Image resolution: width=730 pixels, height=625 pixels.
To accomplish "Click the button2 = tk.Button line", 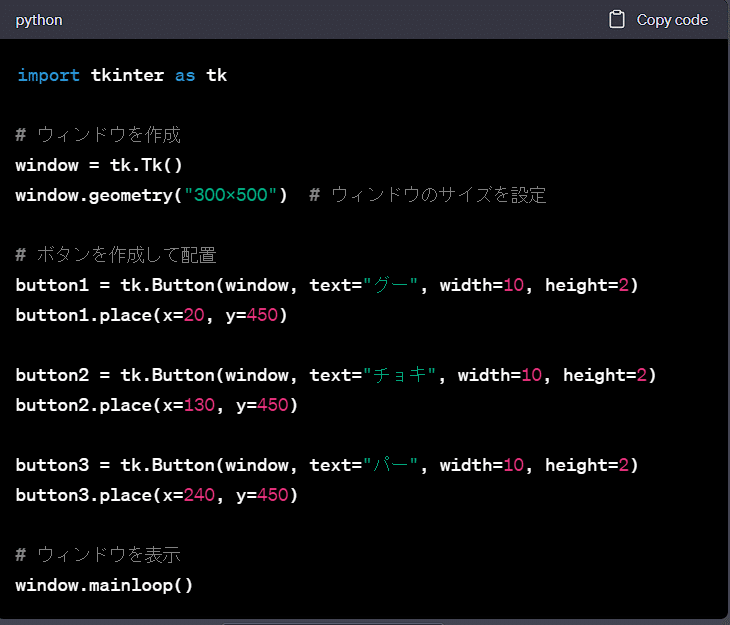I will [x=336, y=375].
